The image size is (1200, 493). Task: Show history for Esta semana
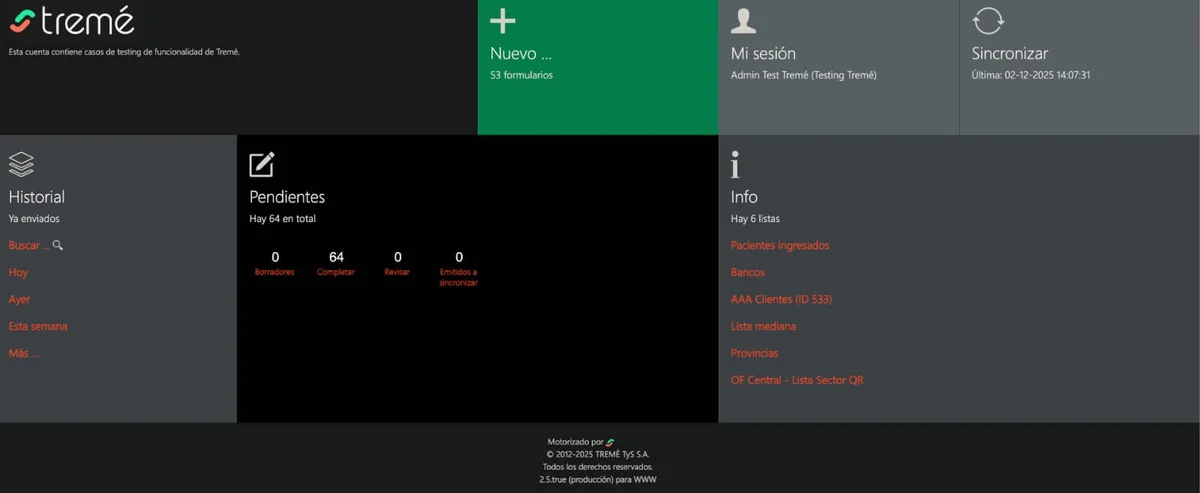click(38, 326)
